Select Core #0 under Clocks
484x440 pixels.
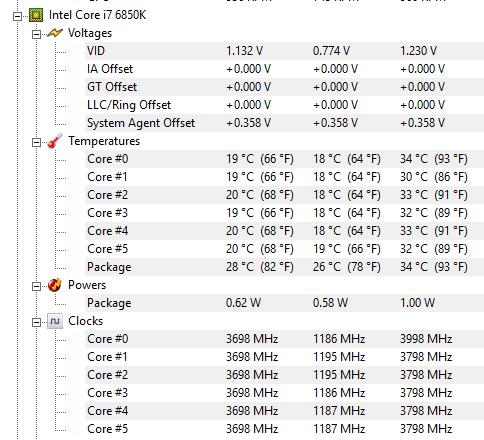tap(284, 339)
